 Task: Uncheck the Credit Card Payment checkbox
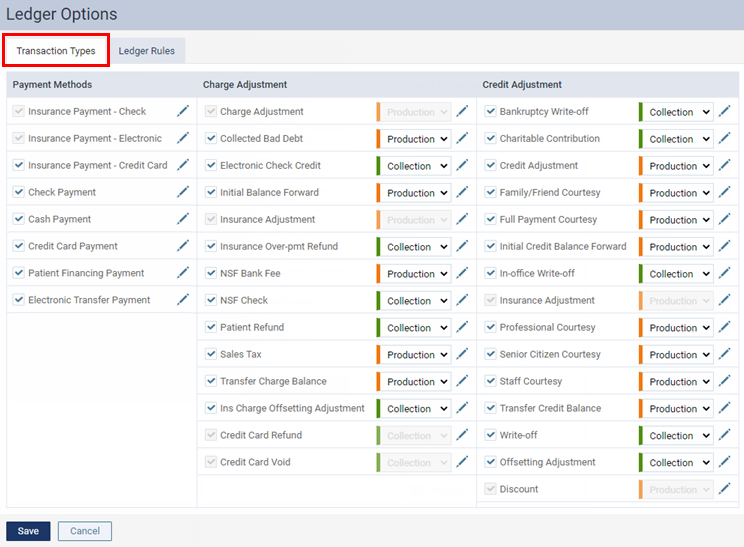(19, 246)
